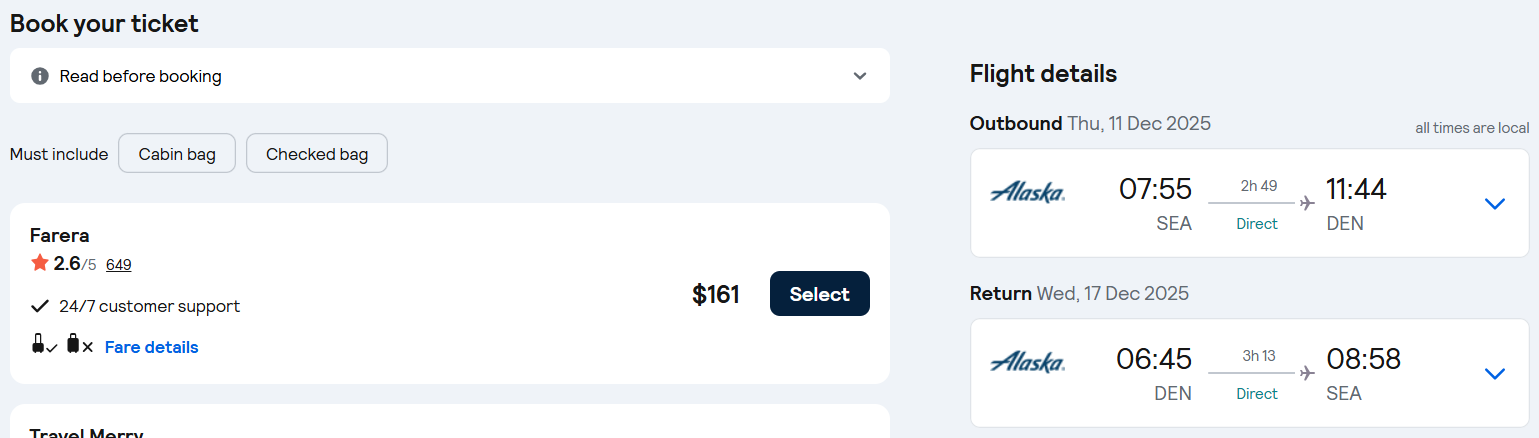Toggle the Cabin bag filter chip
The height and width of the screenshot is (438, 1539).
click(x=177, y=154)
